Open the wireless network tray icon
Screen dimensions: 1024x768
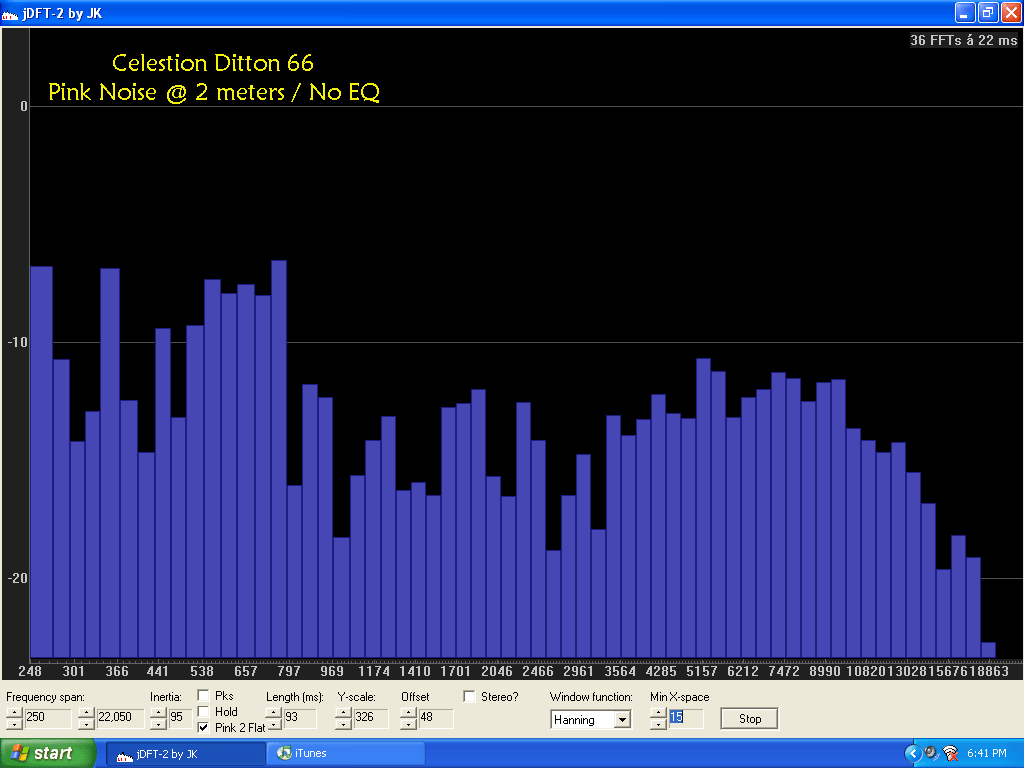[951, 753]
